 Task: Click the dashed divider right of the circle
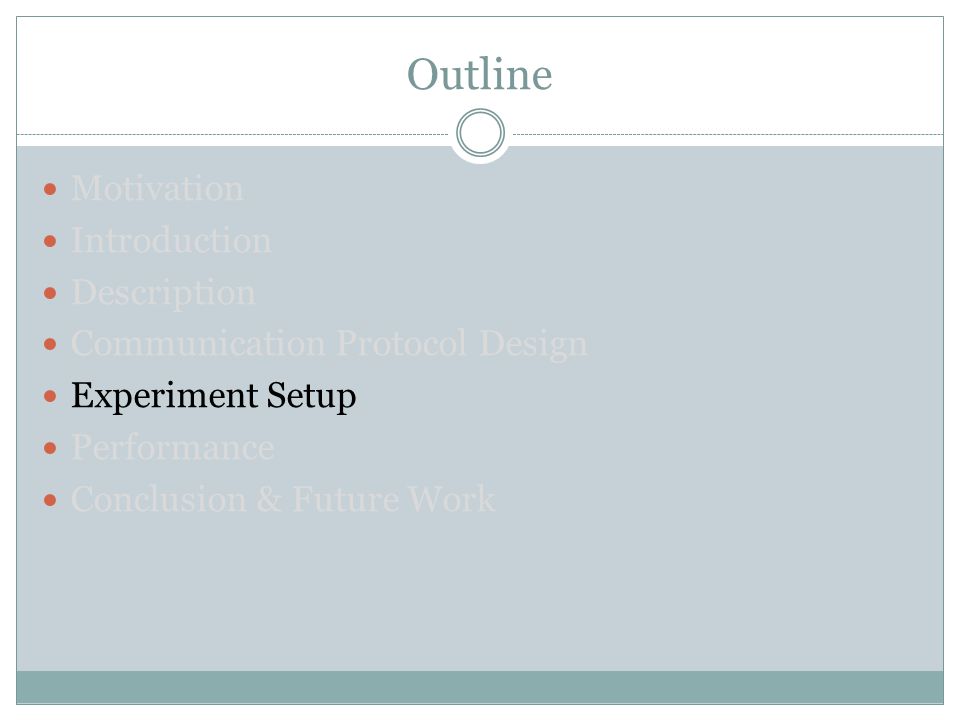728,134
